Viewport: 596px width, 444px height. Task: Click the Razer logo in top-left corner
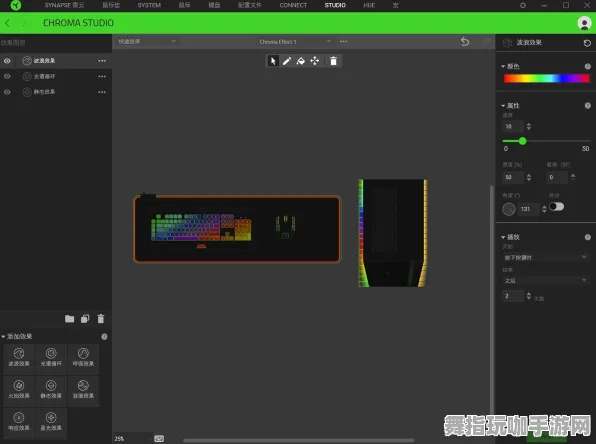tap(16, 5)
